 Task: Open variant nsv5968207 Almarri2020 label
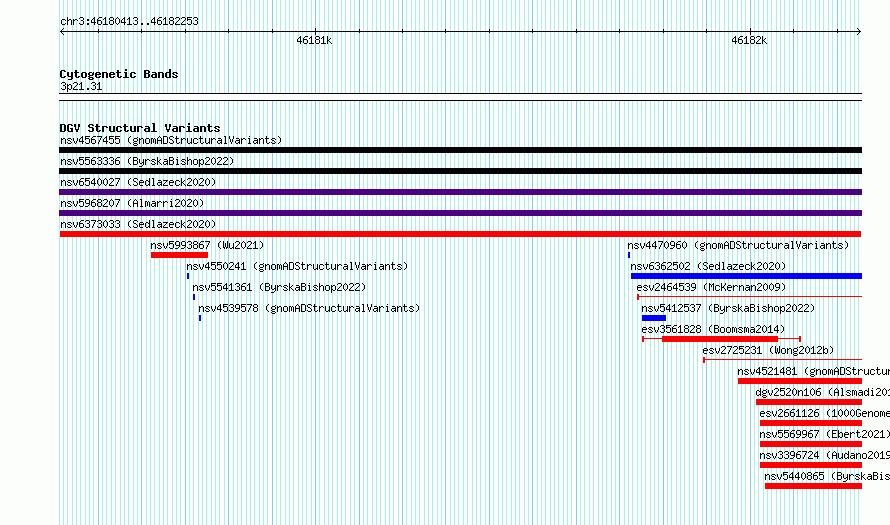pos(132,203)
